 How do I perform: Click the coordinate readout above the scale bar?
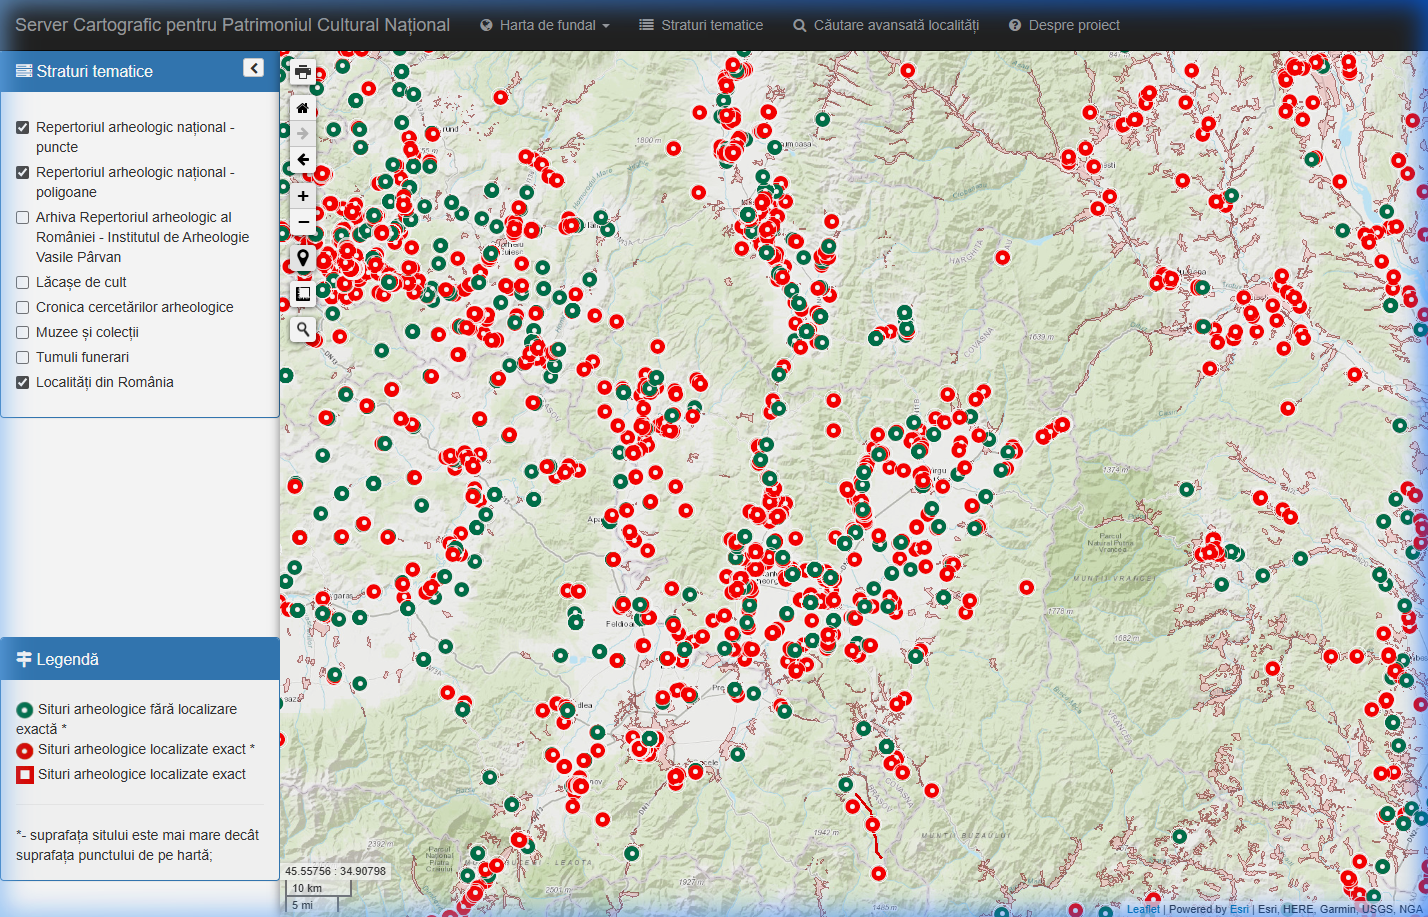(336, 871)
